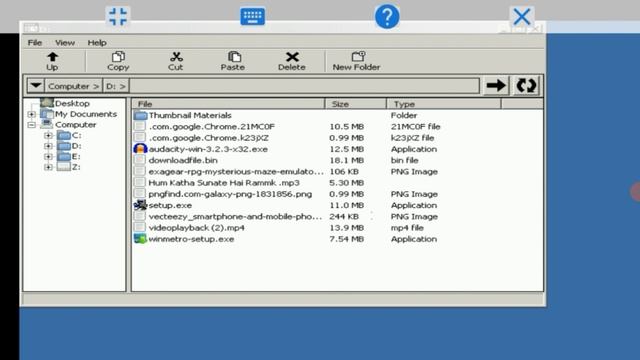Click the Copy toolbar icon
This screenshot has width=640, height=360.
(x=118, y=56)
